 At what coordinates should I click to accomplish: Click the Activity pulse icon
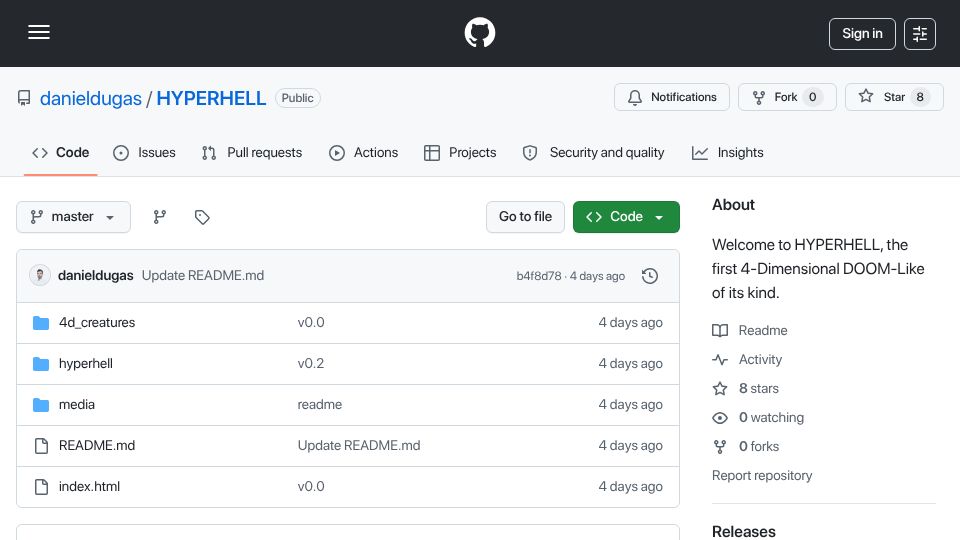(720, 359)
